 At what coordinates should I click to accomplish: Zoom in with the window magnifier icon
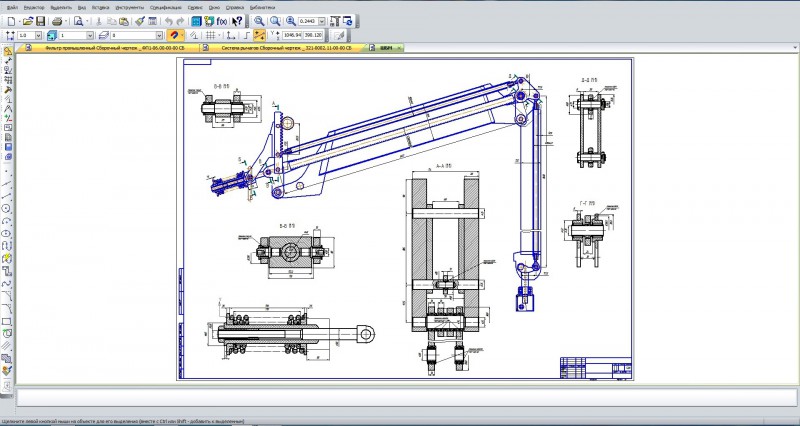[259, 21]
